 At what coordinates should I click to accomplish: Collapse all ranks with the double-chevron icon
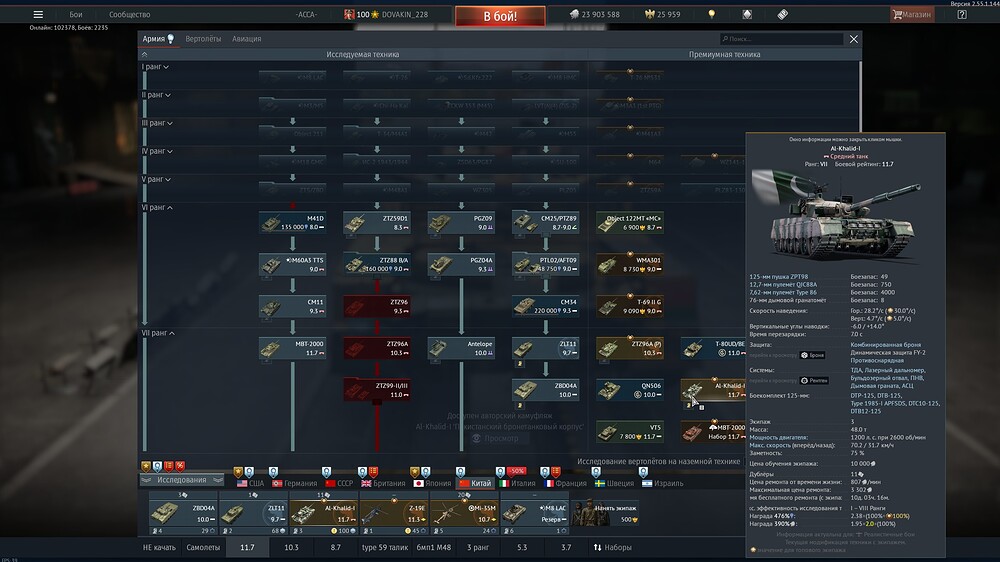[145, 55]
